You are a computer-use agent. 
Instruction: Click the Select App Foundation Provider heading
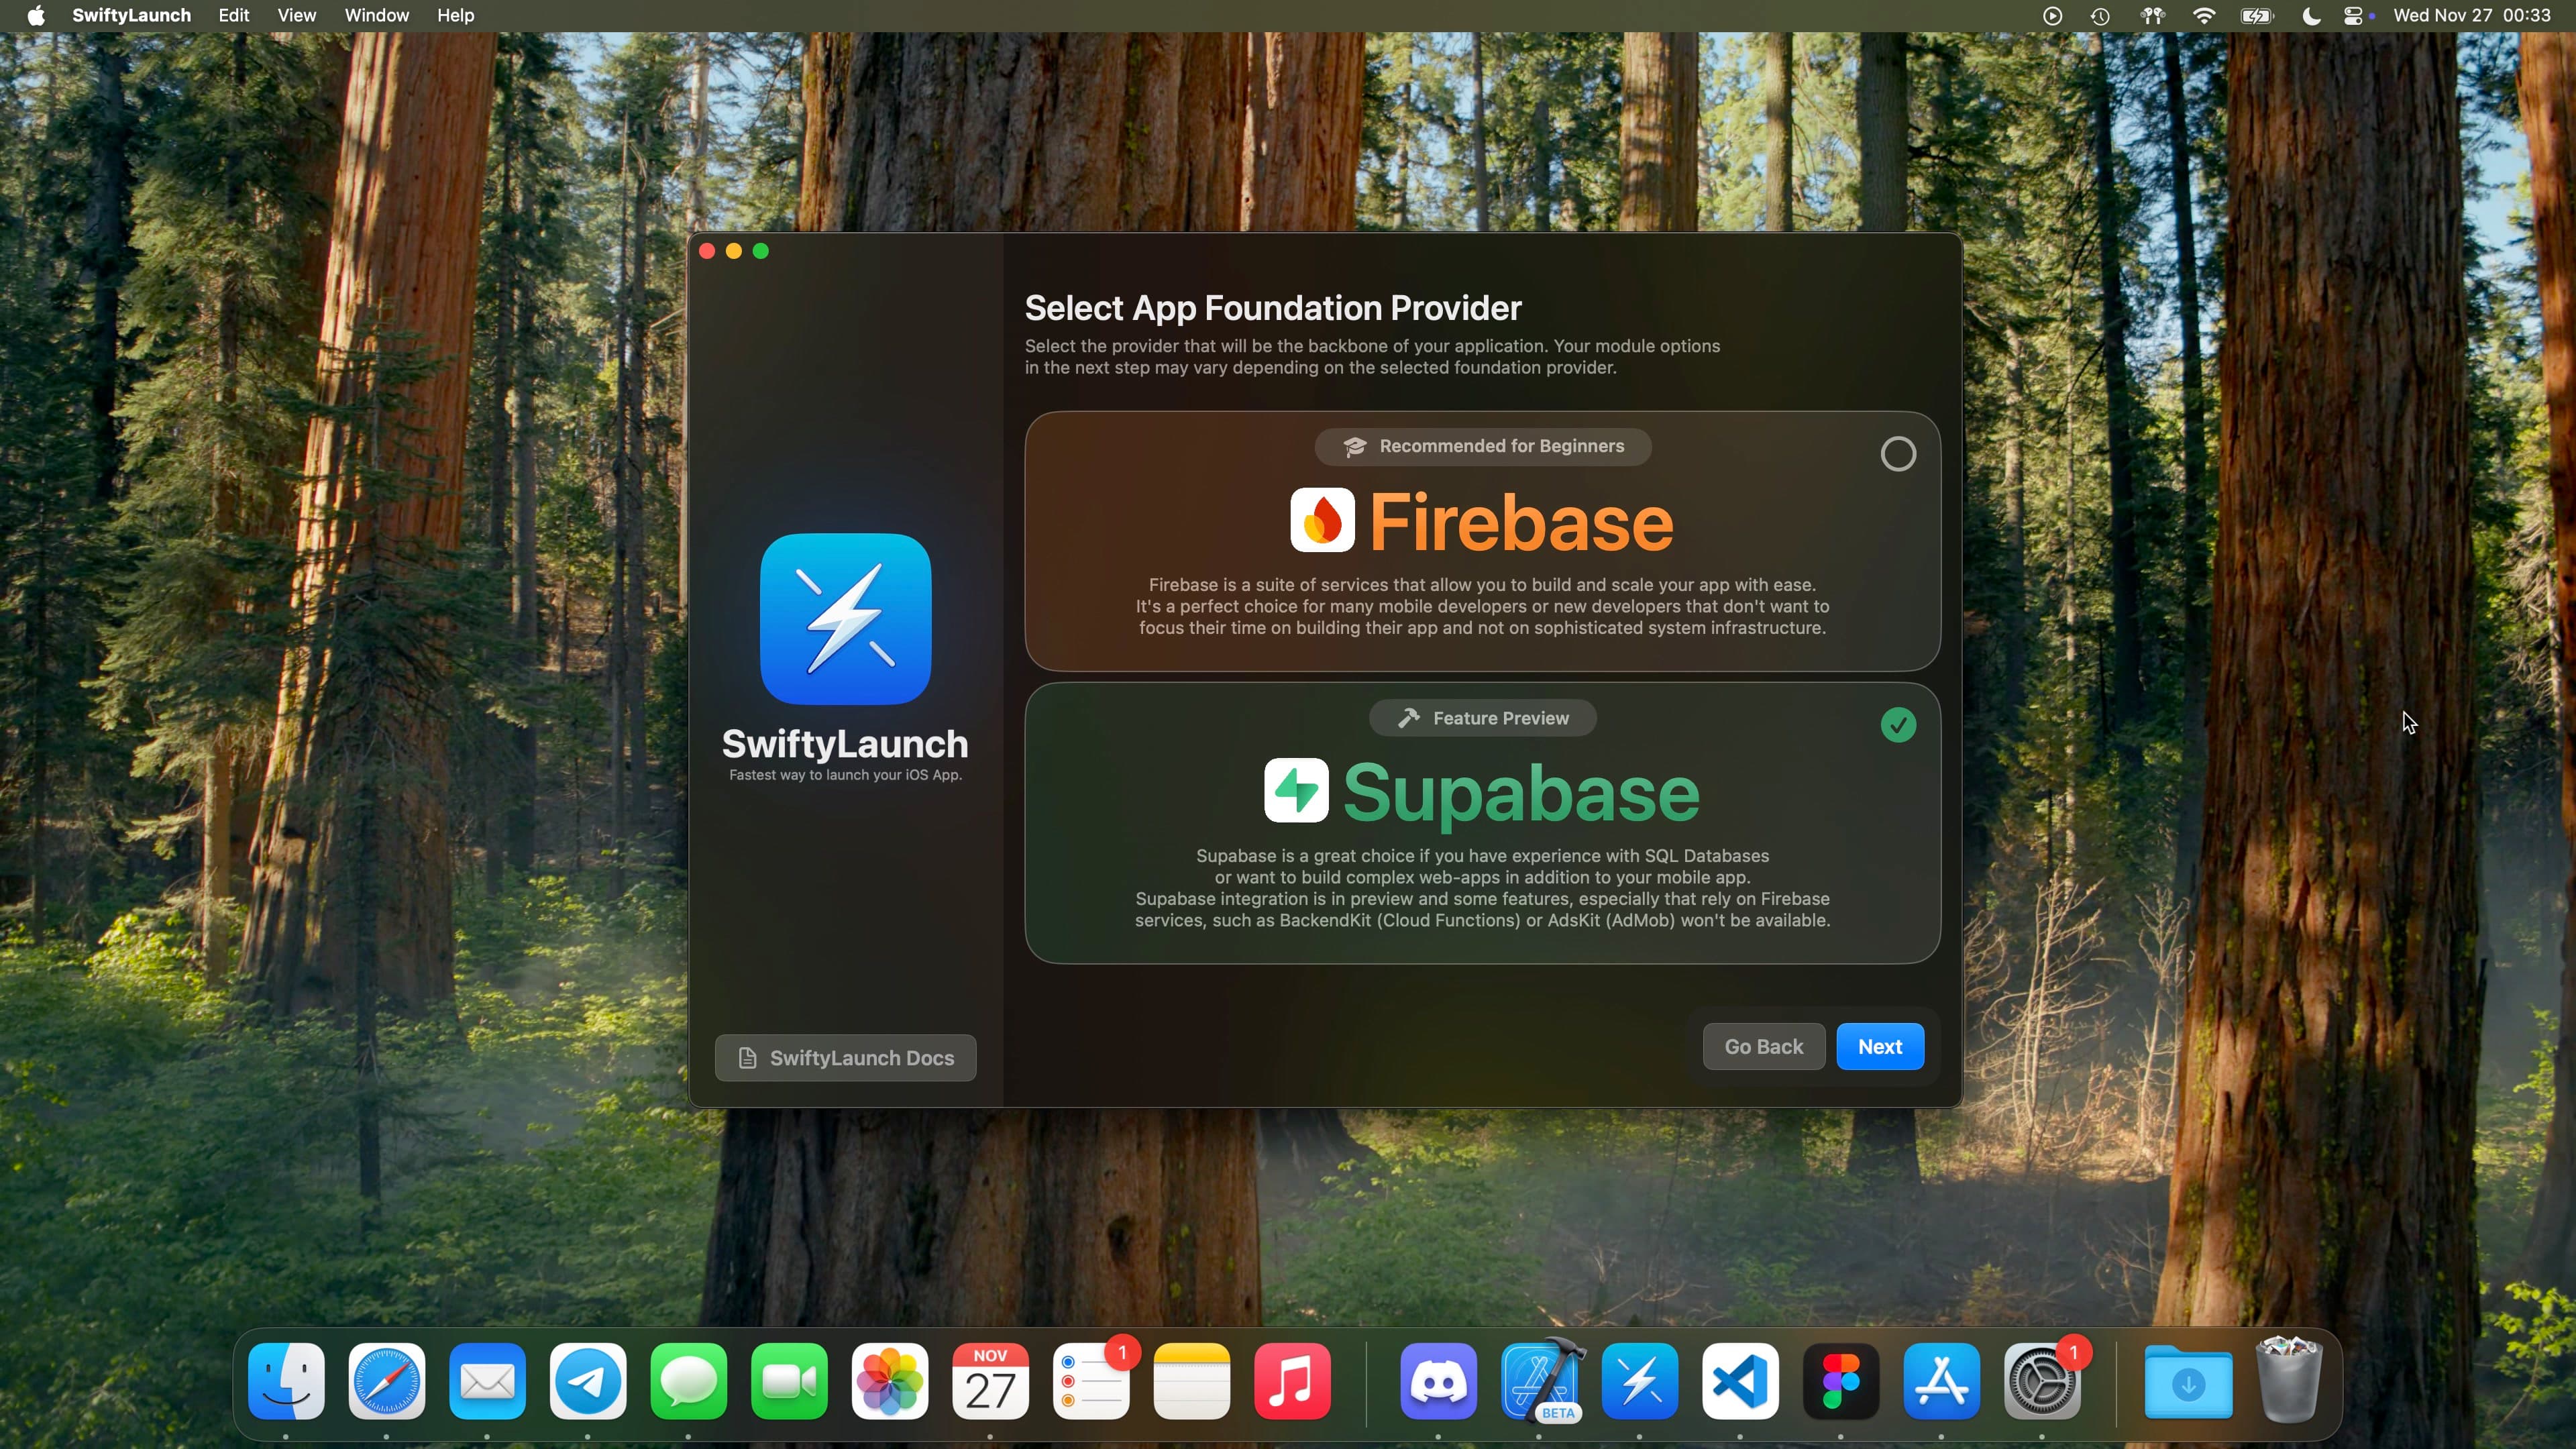1273,308
